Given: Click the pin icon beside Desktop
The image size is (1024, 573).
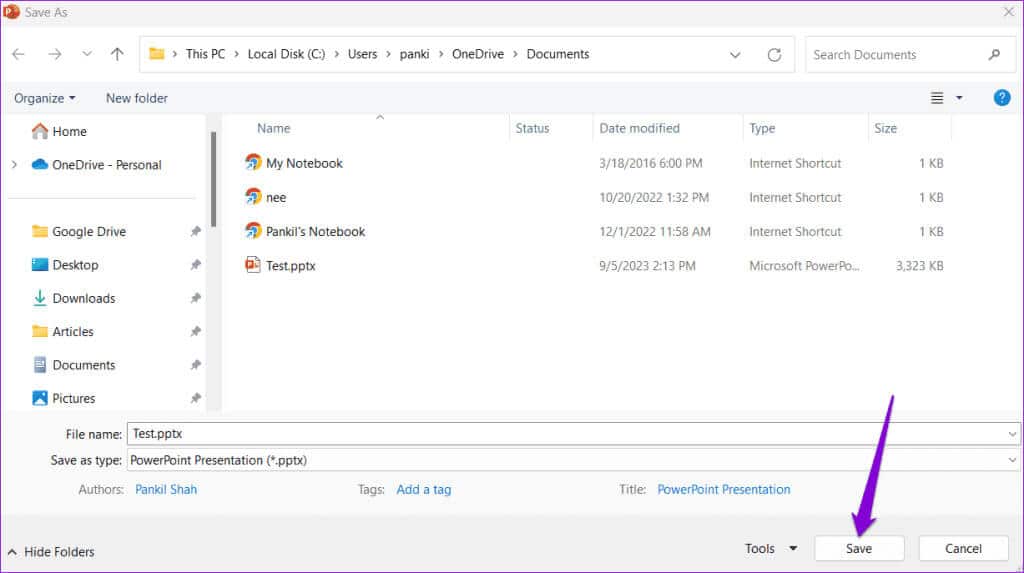Looking at the screenshot, I should (x=195, y=265).
